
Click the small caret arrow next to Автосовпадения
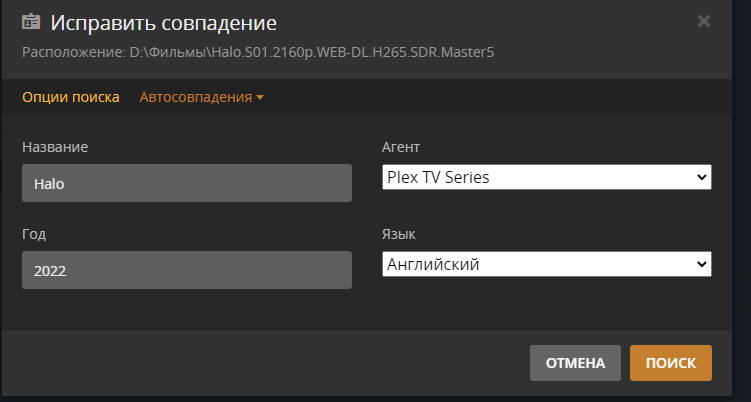260,98
